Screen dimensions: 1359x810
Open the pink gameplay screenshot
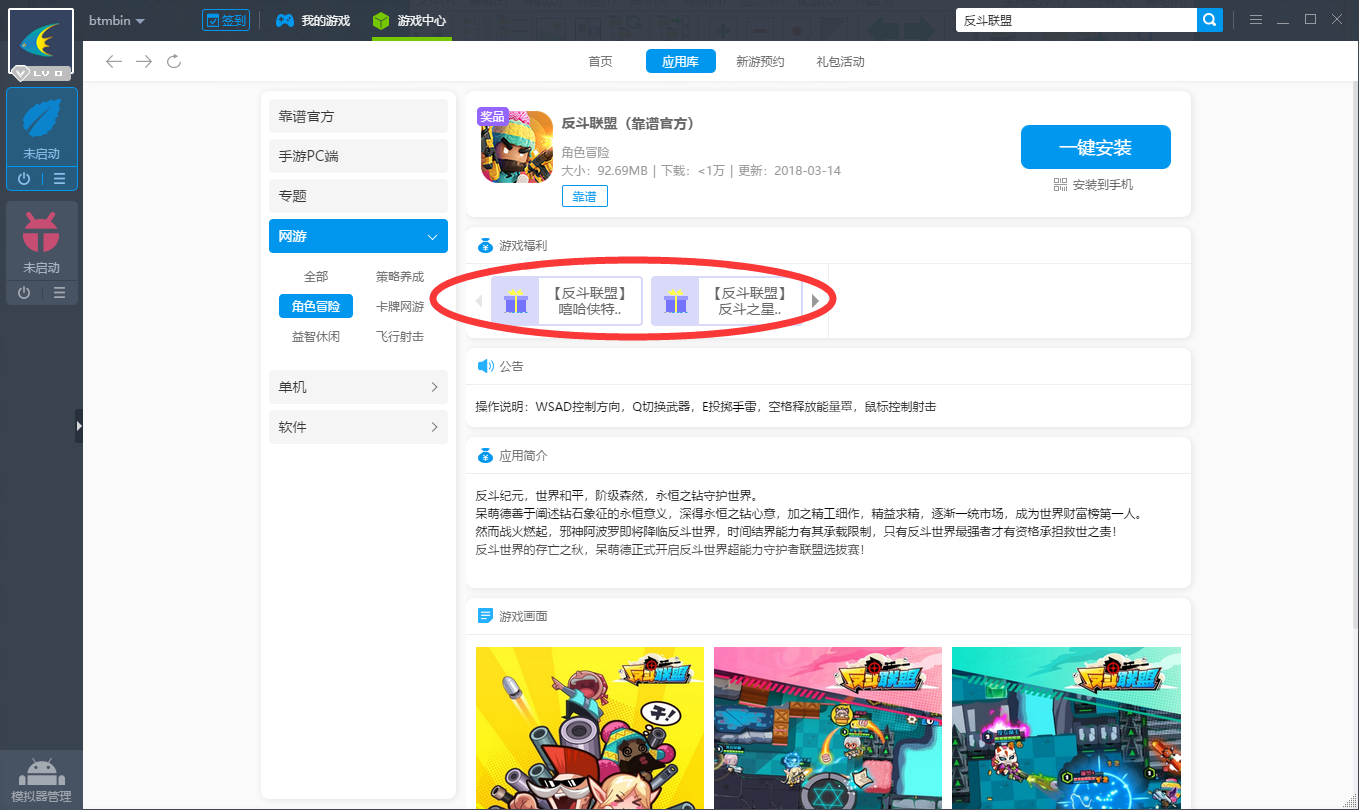point(828,728)
